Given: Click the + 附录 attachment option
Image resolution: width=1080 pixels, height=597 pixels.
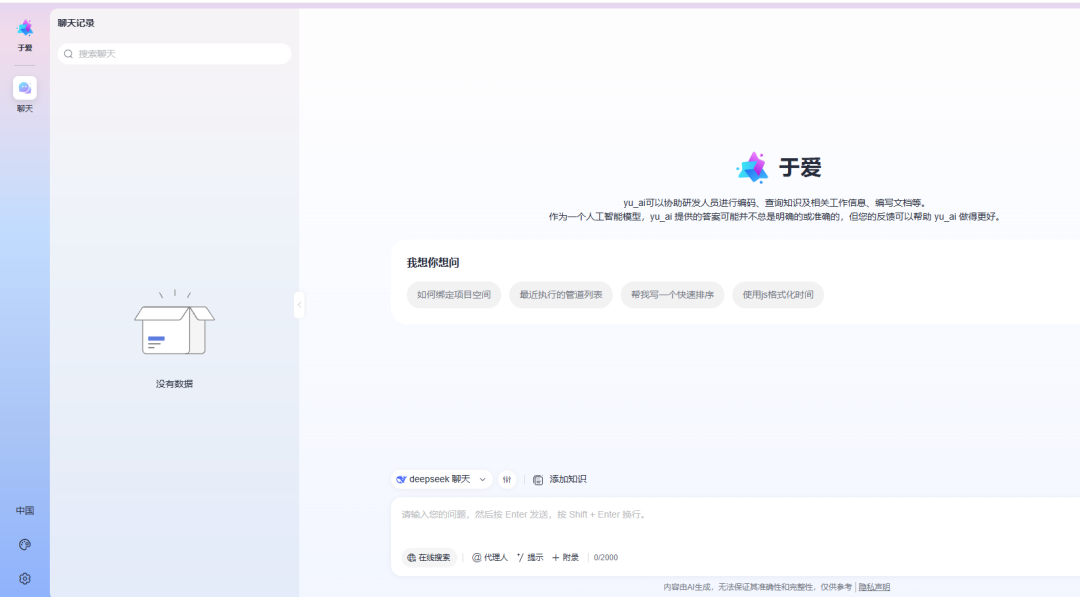Looking at the screenshot, I should coord(565,557).
